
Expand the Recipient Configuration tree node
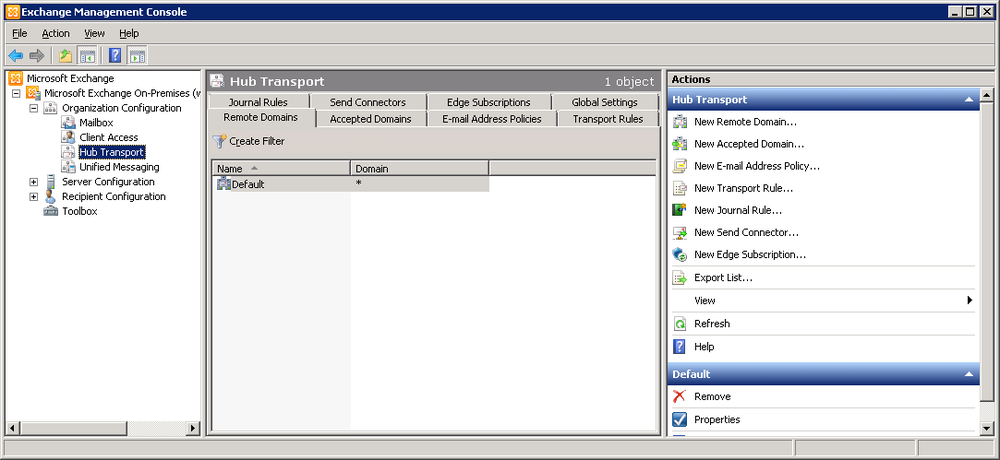click(33, 197)
